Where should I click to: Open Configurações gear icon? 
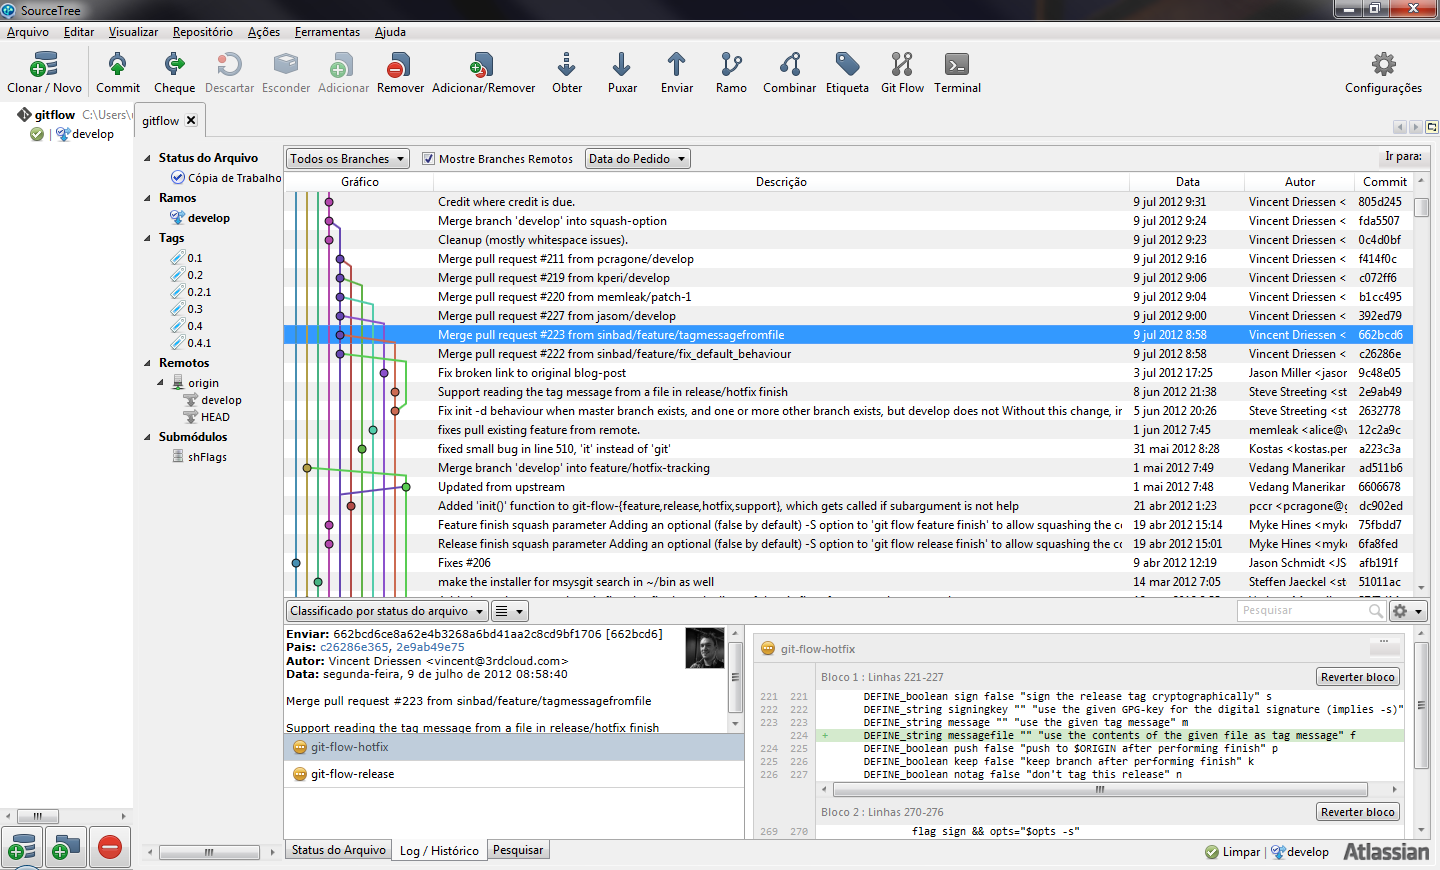click(1383, 65)
